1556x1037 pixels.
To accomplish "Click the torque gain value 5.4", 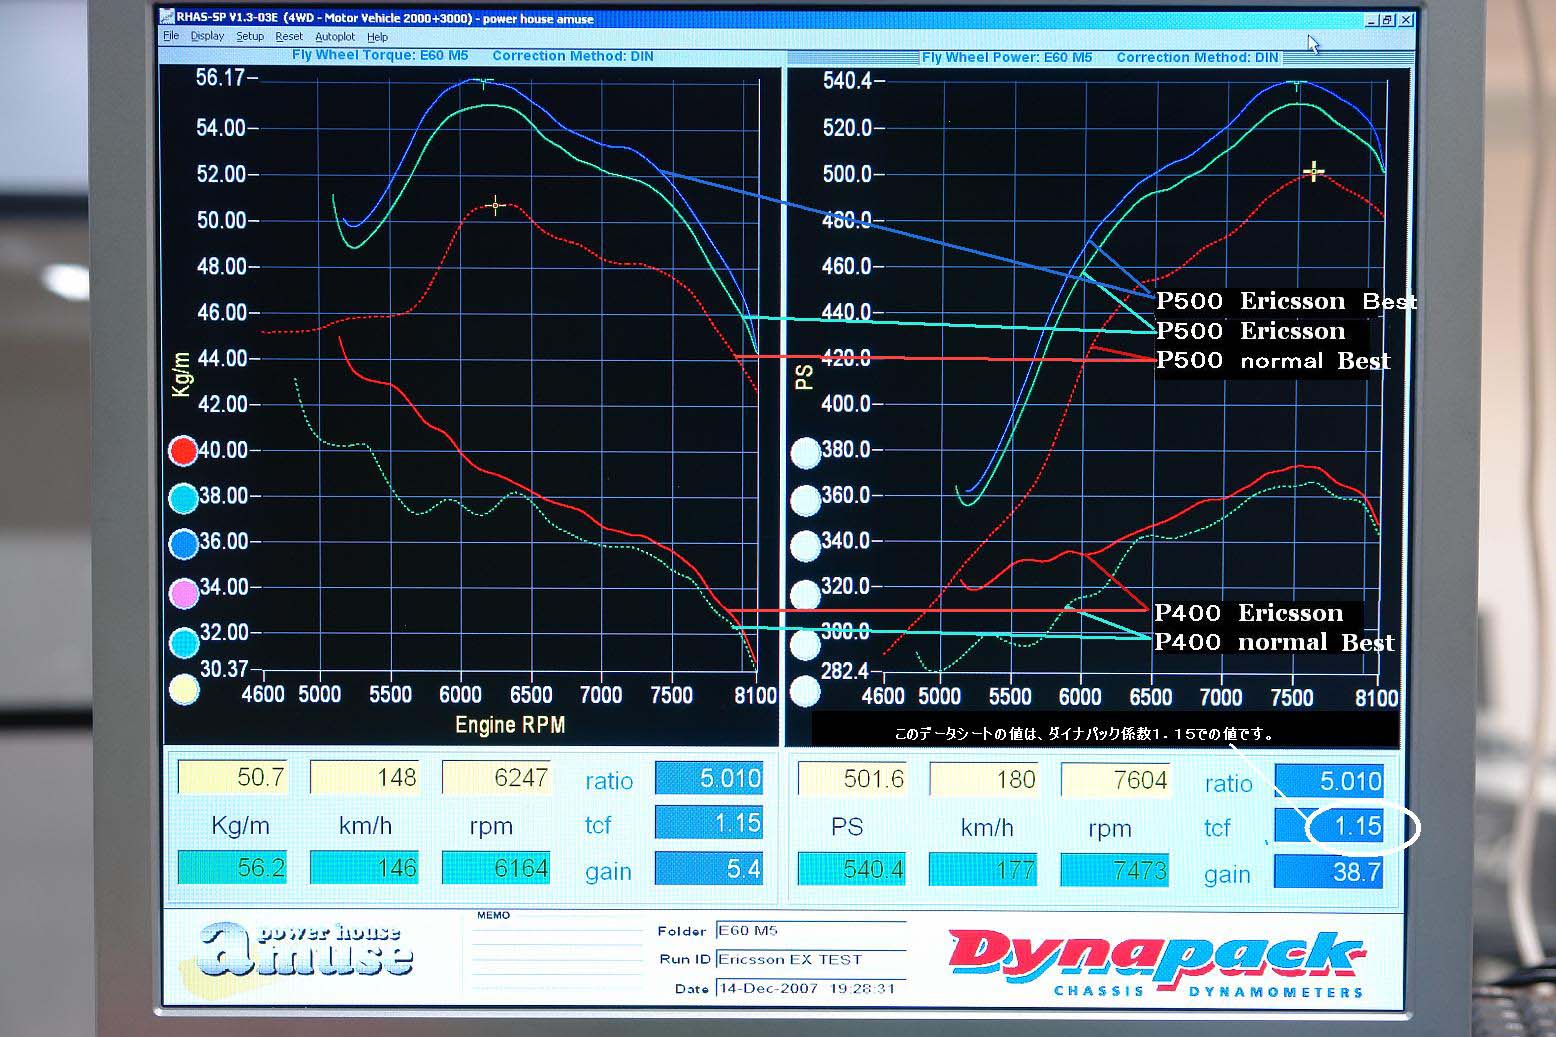I will click(709, 869).
